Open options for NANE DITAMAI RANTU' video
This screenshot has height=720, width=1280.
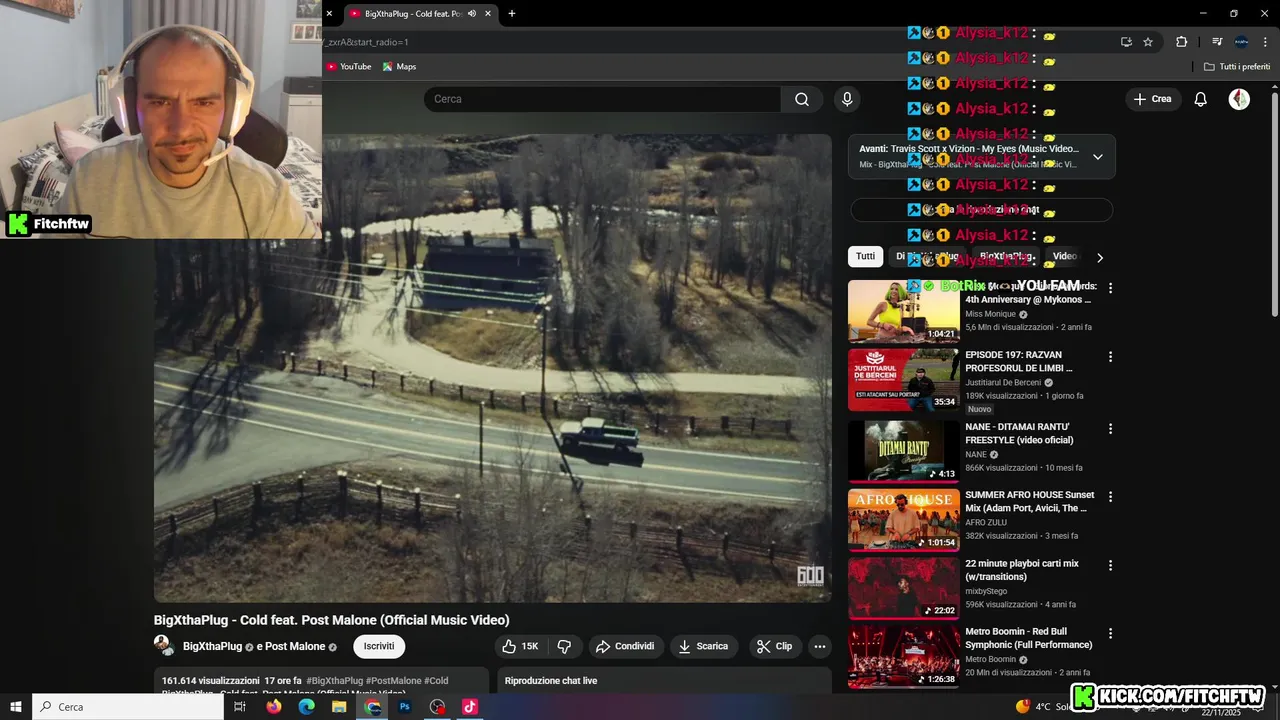pyautogui.click(x=1110, y=429)
